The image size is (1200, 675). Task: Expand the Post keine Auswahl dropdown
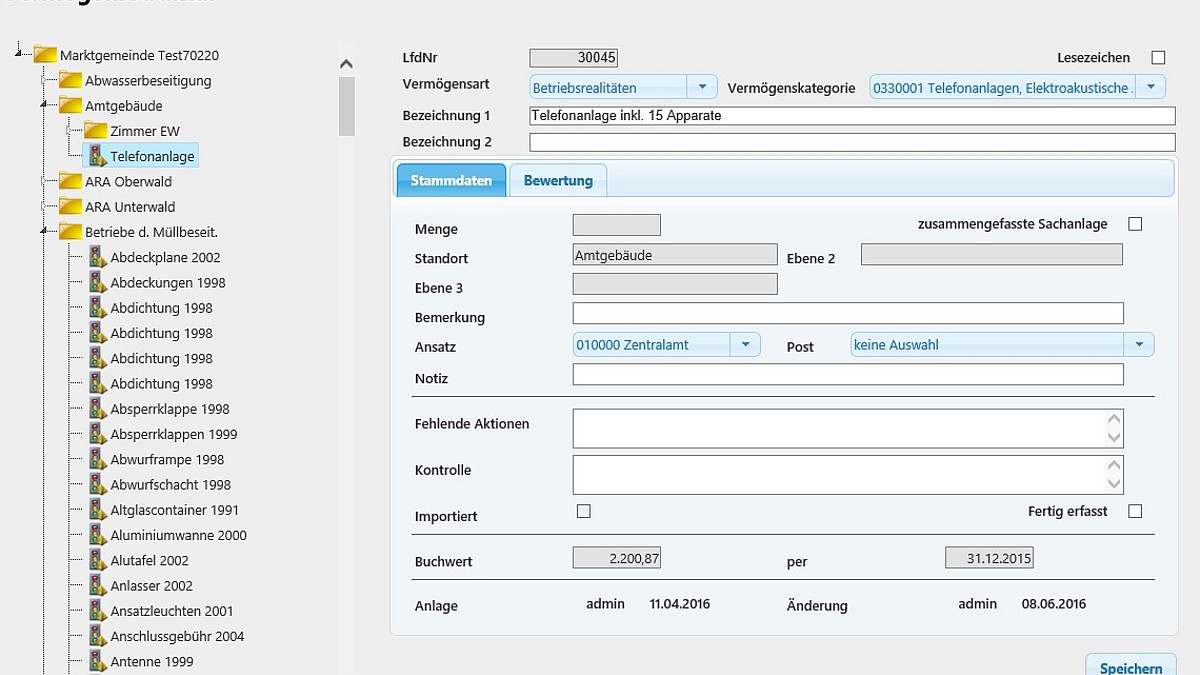[1138, 345]
